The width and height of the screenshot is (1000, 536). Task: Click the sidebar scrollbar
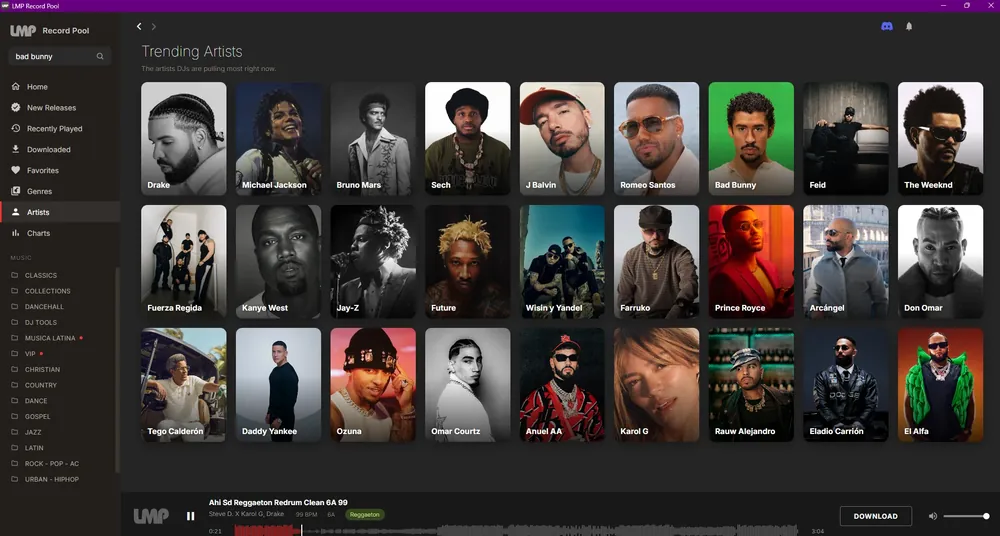click(x=117, y=370)
